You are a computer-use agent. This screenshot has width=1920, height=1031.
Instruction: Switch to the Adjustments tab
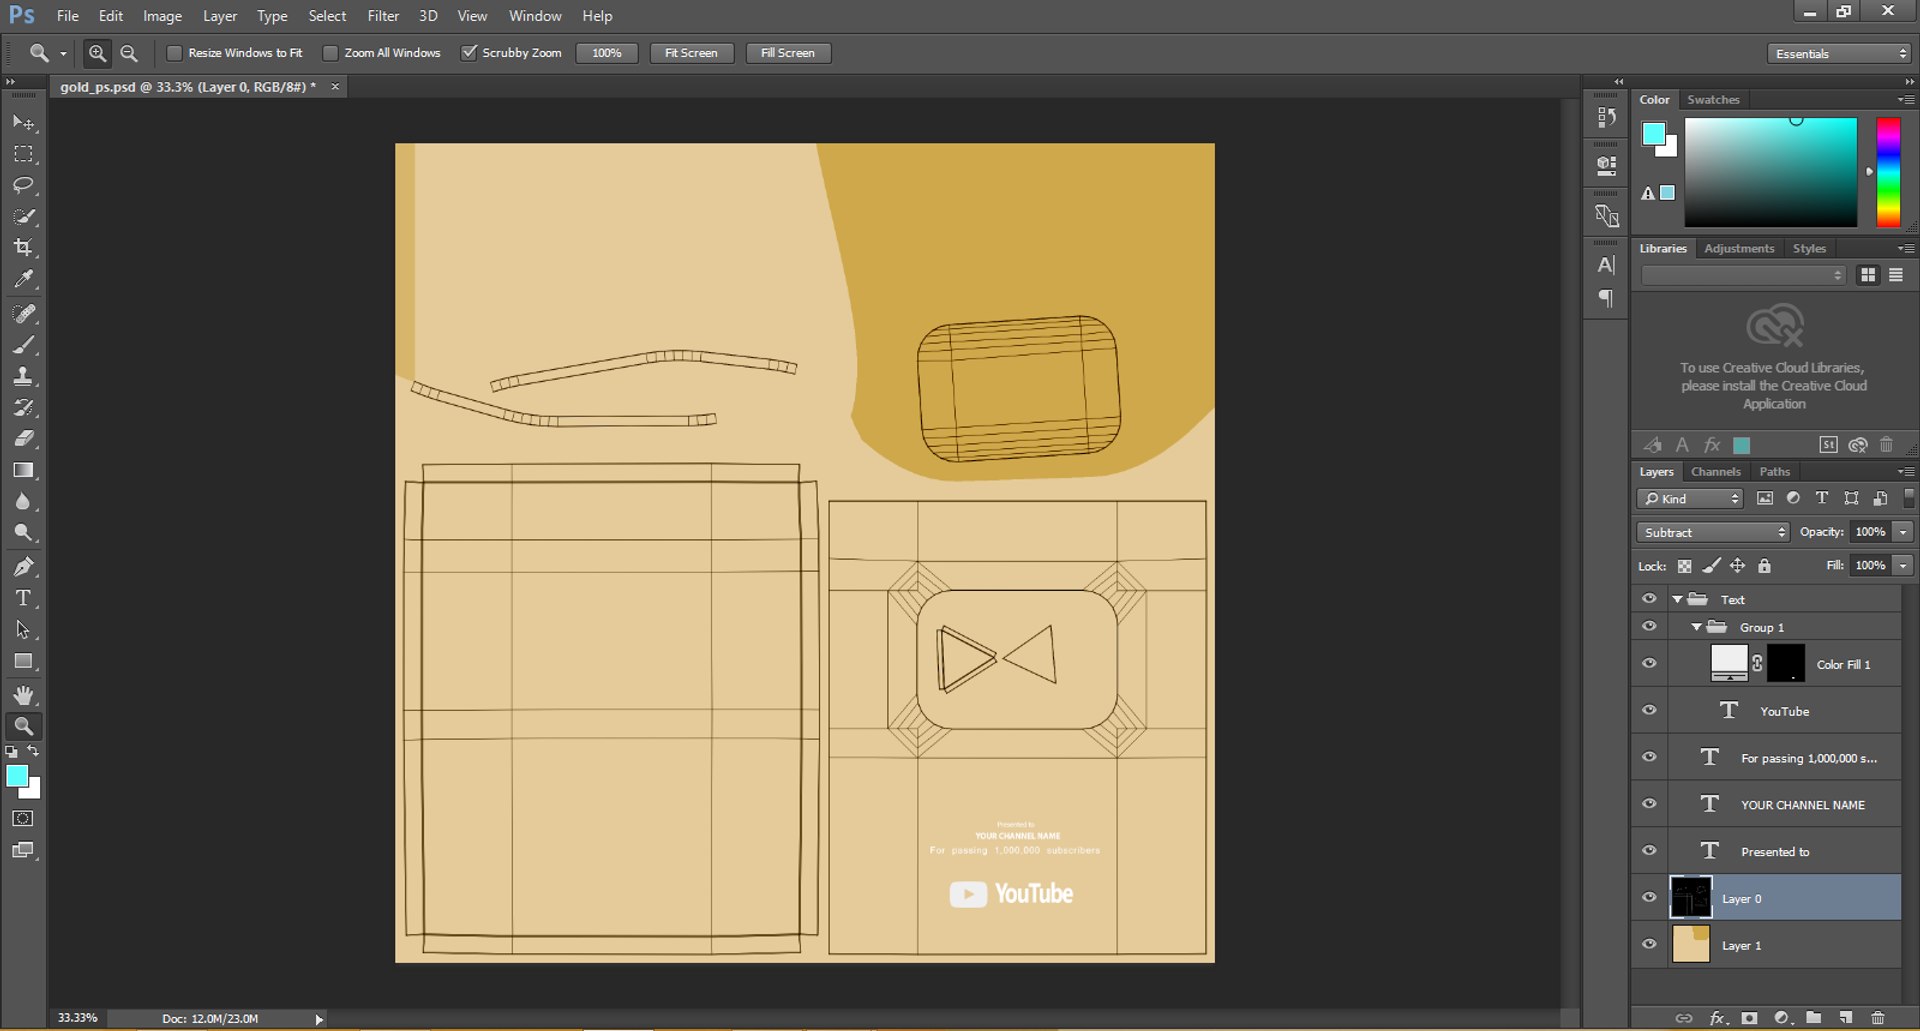point(1739,248)
